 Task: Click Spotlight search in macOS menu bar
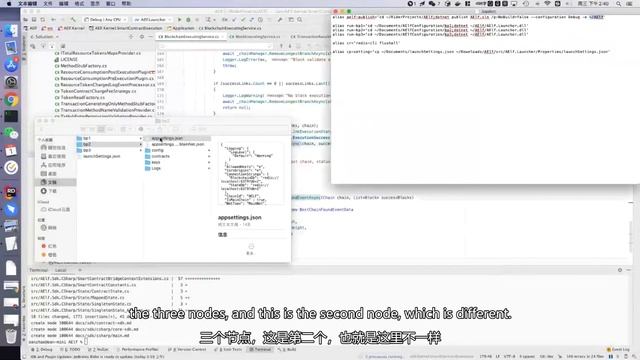point(619,3)
